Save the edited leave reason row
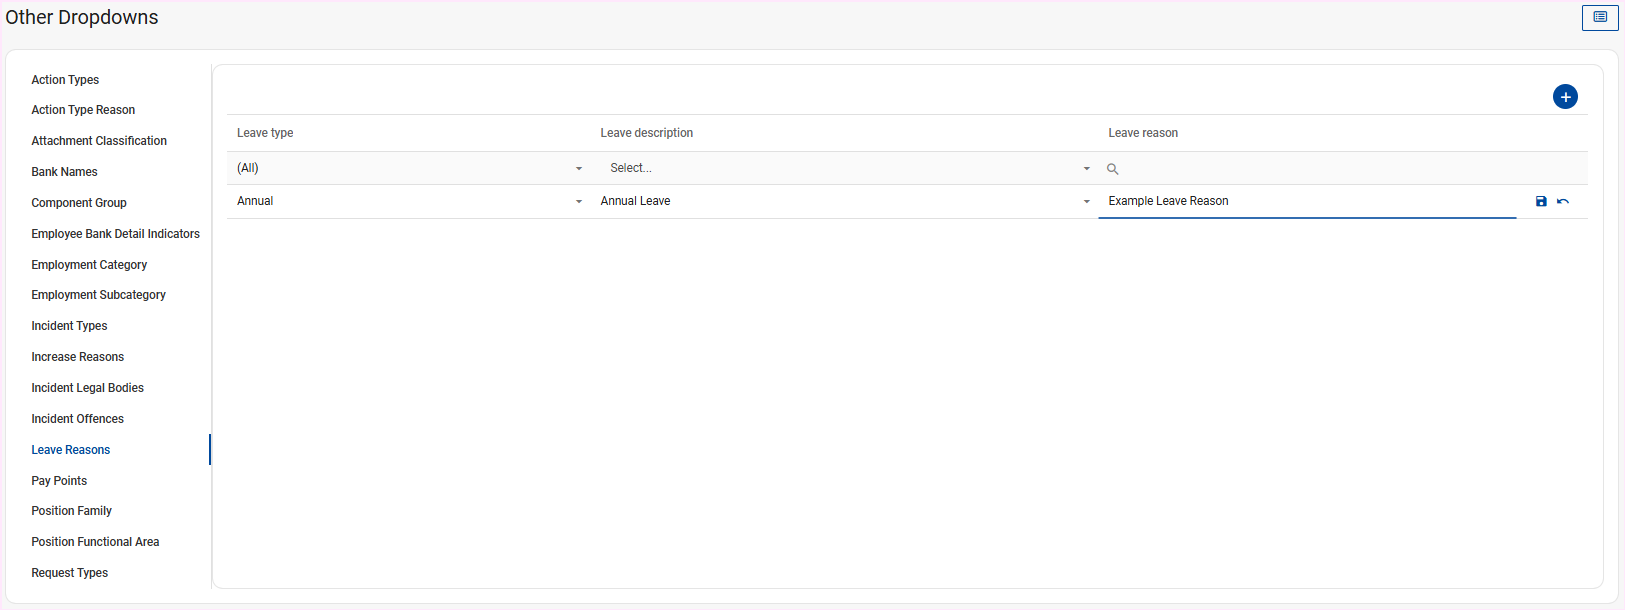1625x610 pixels. click(x=1541, y=202)
